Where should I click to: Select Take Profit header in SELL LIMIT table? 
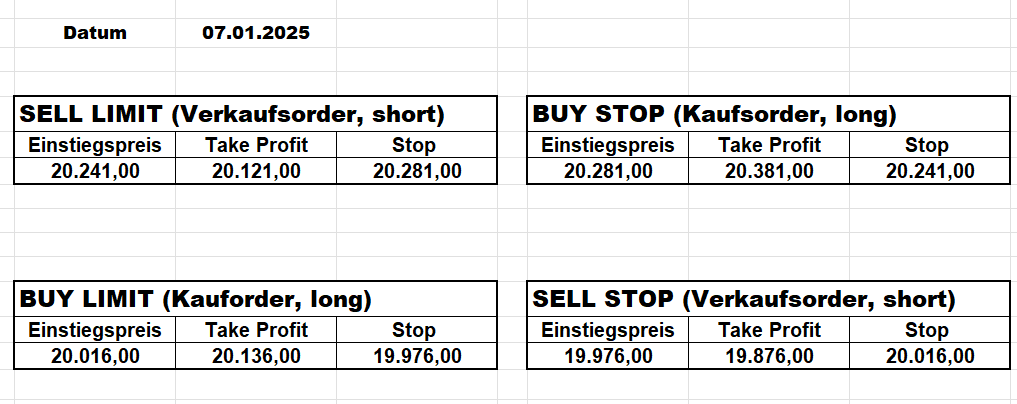point(256,145)
